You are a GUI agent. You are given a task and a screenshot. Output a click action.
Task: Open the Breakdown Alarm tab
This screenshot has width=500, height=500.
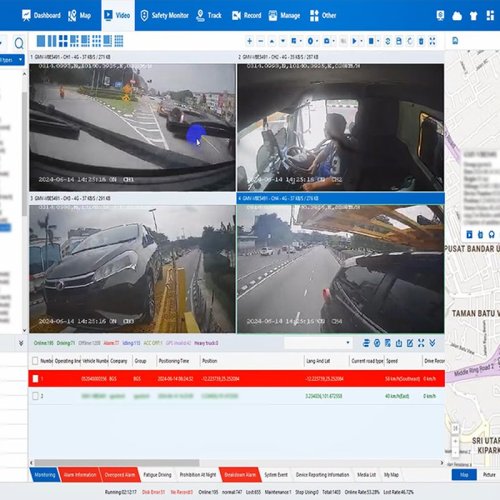pos(240,475)
